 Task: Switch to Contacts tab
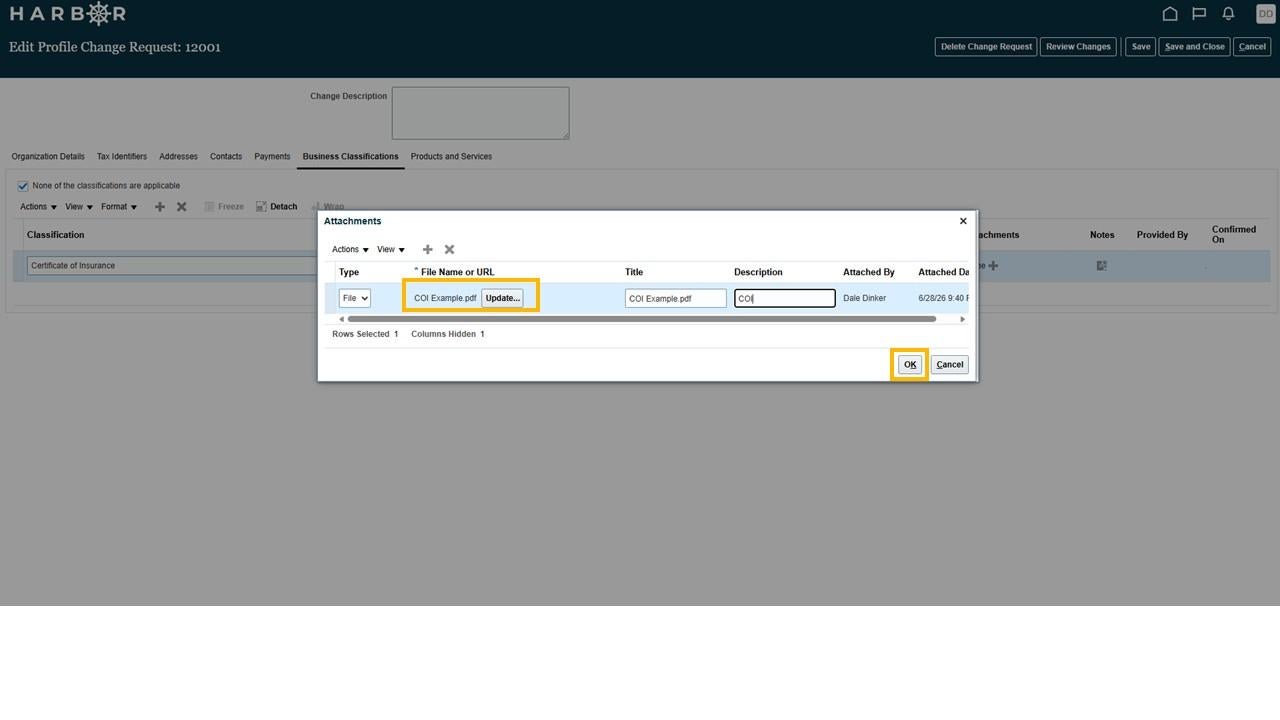click(x=226, y=157)
